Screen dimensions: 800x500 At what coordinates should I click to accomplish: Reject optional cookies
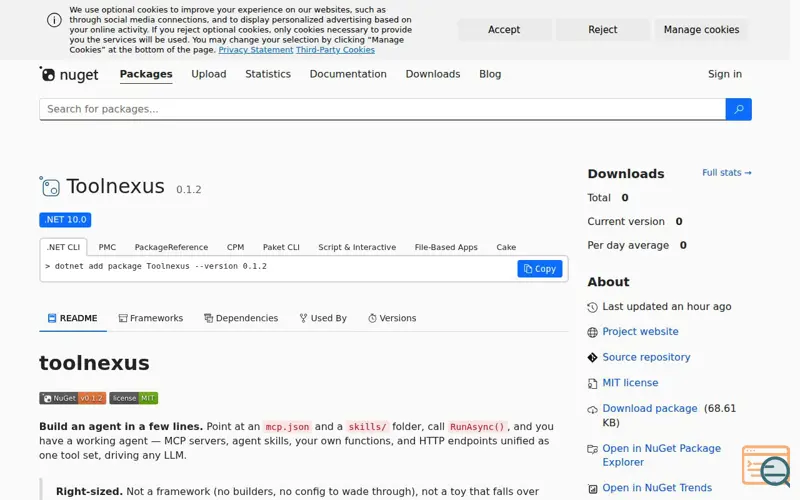tap(603, 30)
